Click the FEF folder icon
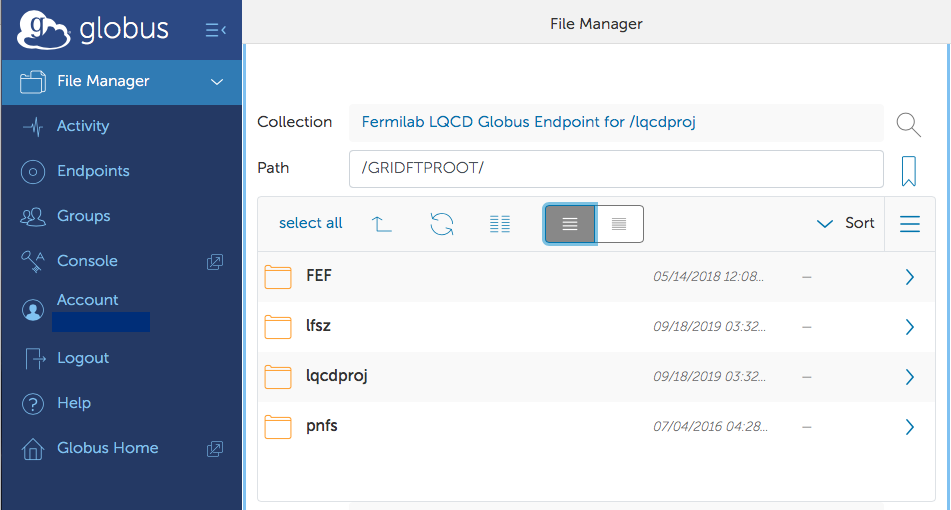The height and width of the screenshot is (510, 951). pyautogui.click(x=278, y=277)
